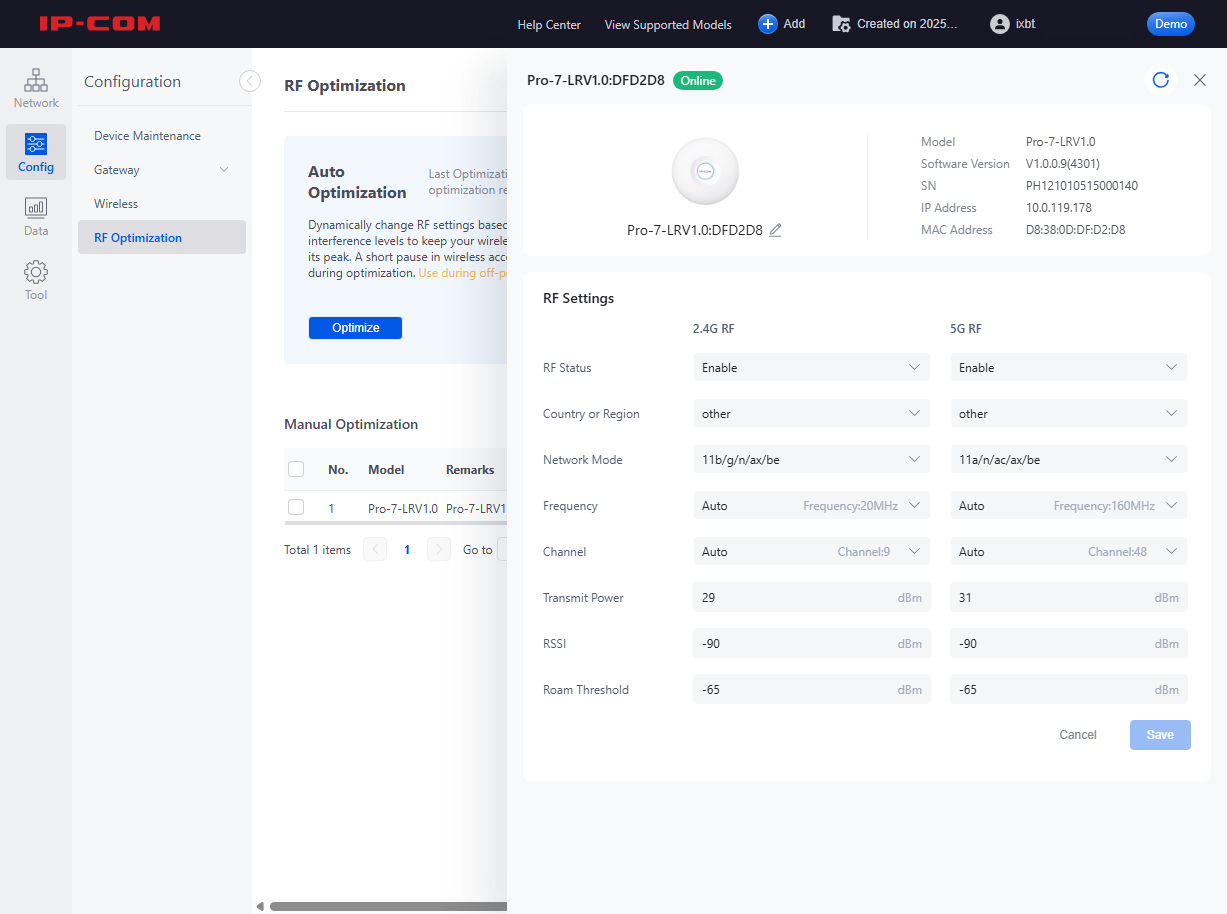Open the Tool gear icon
The height and width of the screenshot is (914, 1227).
click(36, 271)
